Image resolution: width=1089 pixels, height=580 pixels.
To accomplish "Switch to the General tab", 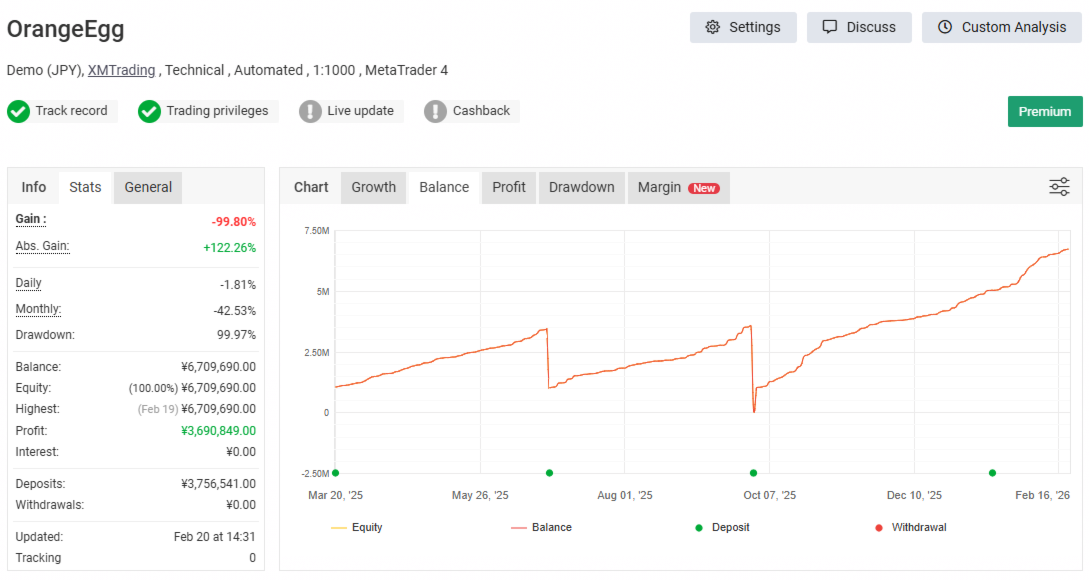I will tap(148, 188).
